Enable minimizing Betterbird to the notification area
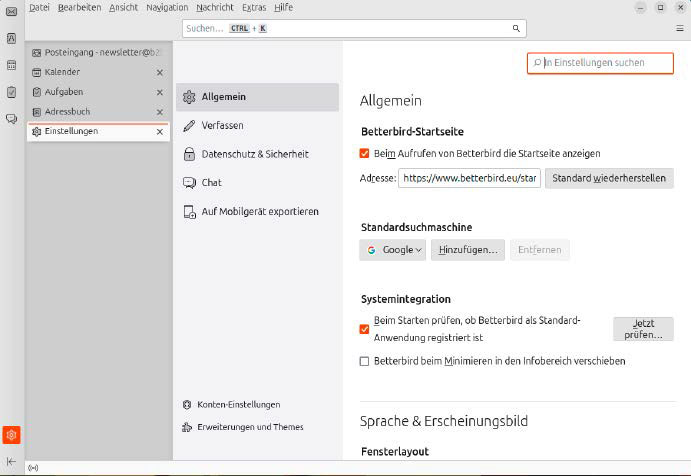Screen dimensions: 691x476 click(x=364, y=361)
